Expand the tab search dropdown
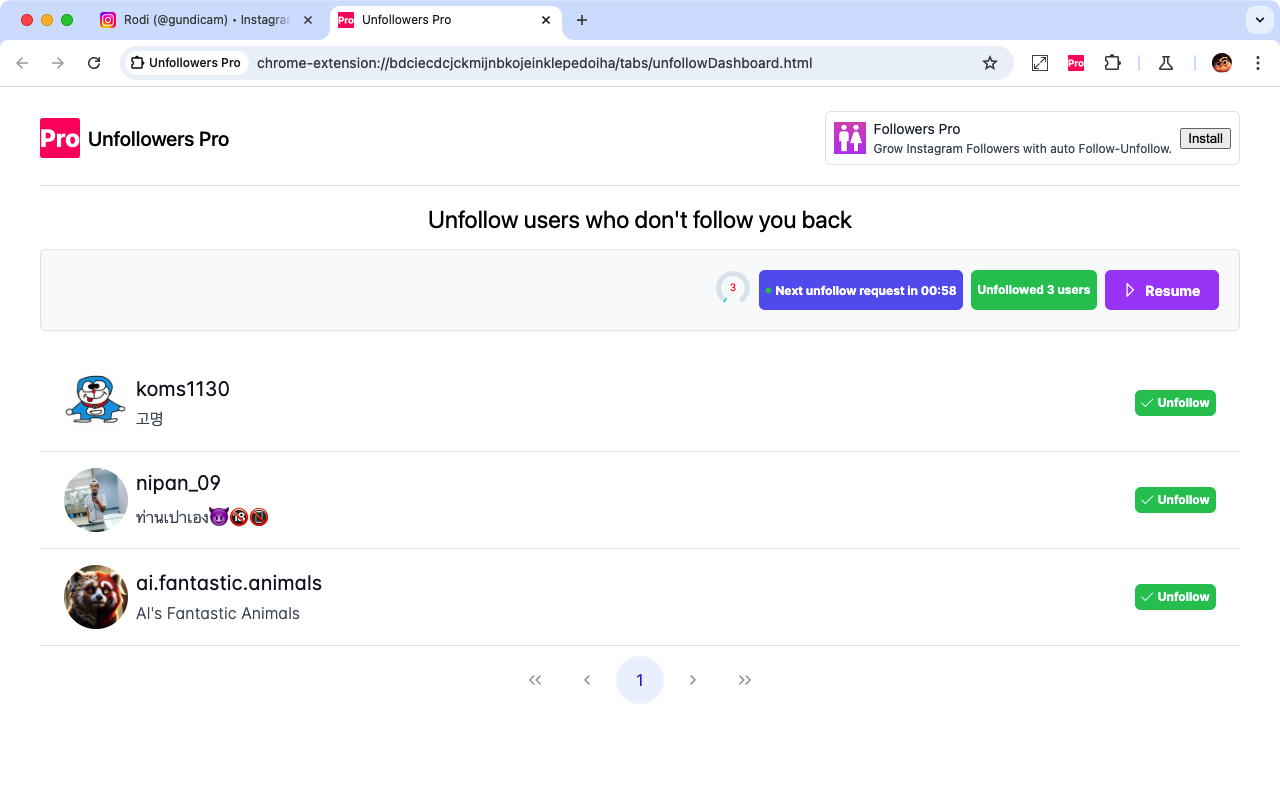 click(1259, 20)
